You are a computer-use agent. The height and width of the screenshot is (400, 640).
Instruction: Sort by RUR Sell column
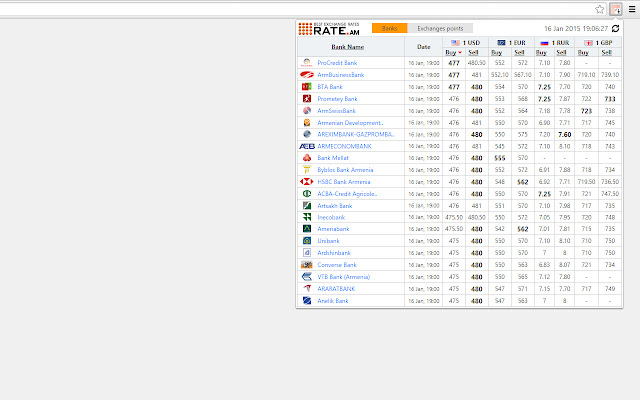pyautogui.click(x=561, y=52)
